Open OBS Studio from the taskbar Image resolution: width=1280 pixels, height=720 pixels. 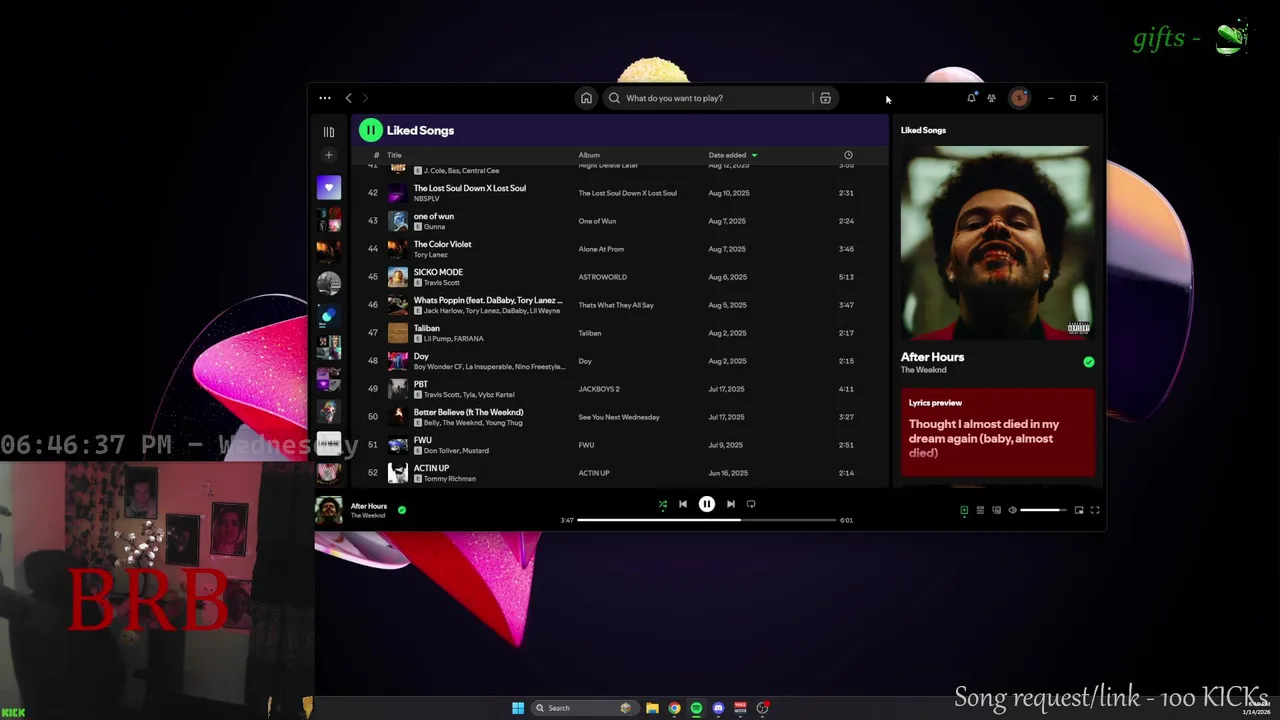[x=762, y=708]
